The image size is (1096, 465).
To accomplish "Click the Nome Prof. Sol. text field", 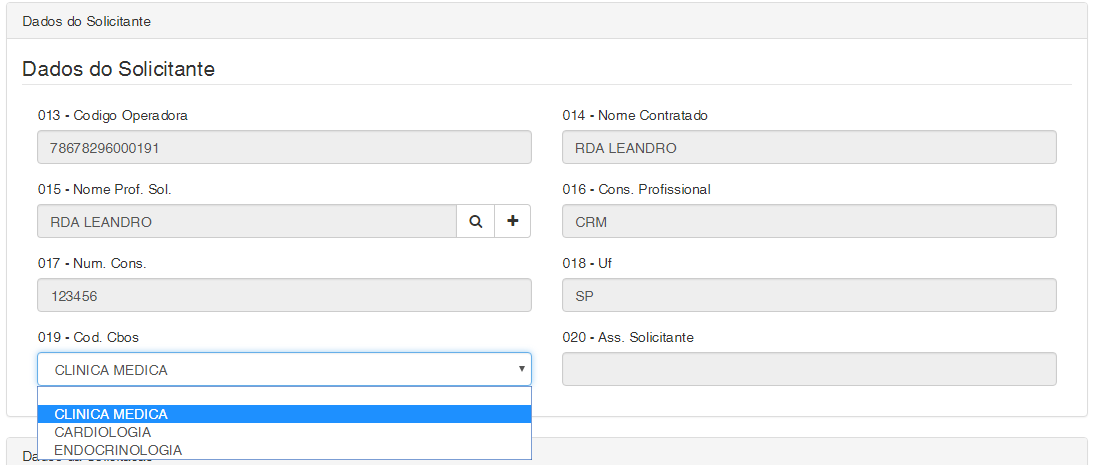I will pyautogui.click(x=247, y=222).
